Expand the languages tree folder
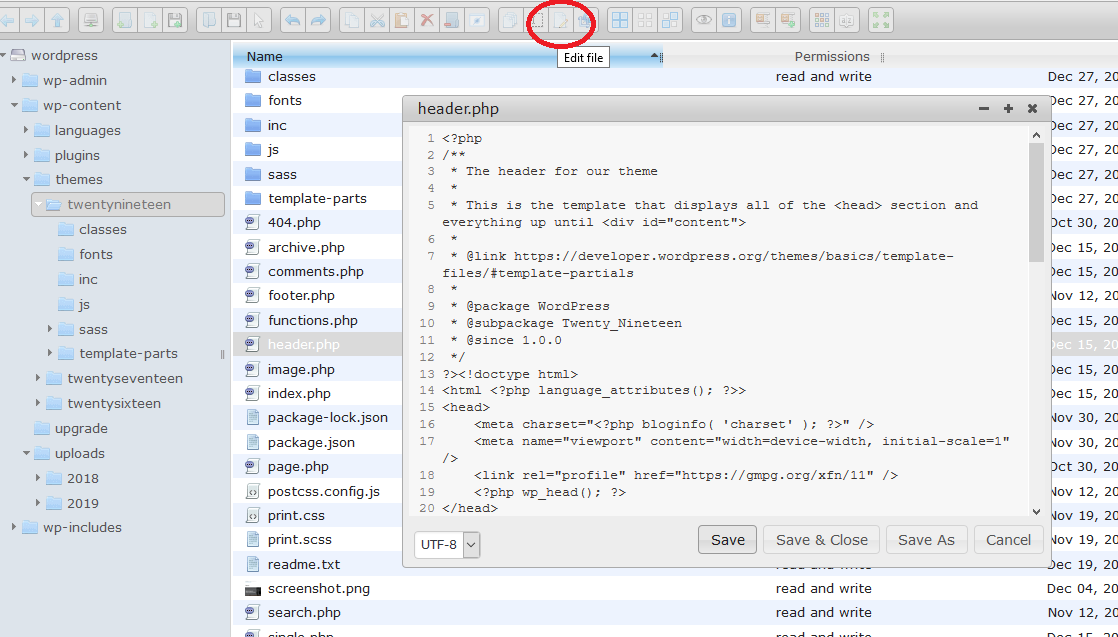Screen dimensions: 1118x637 coord(26,130)
